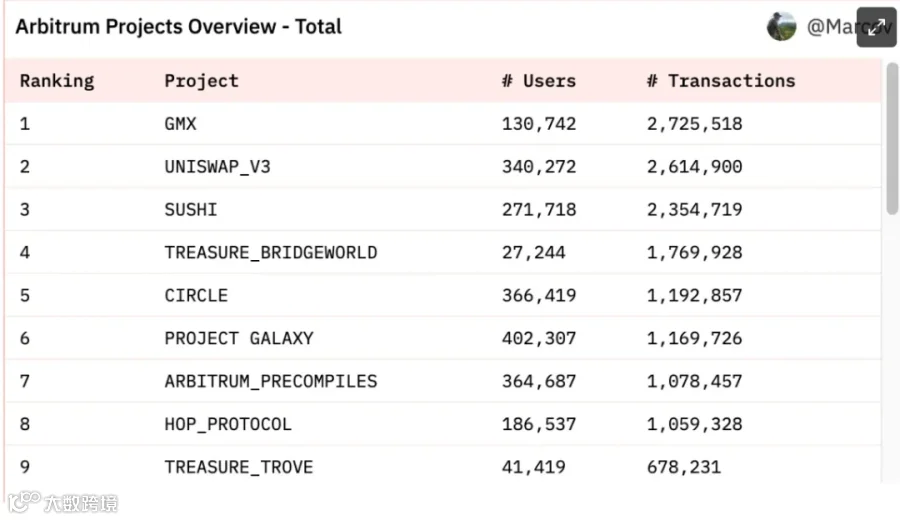Click the TREASURE_TROVE project cell
The image size is (900, 520).
coord(238,467)
